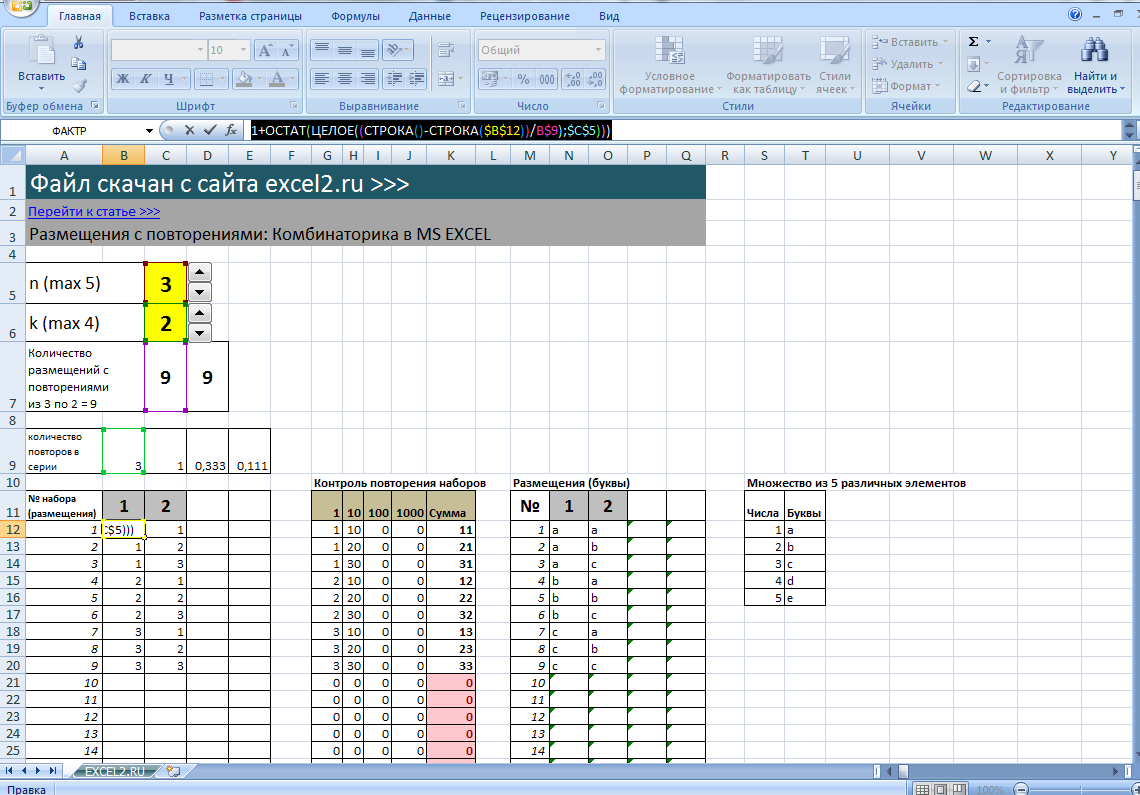This screenshot has height=795, width=1140.
Task: Increase n with spinner up arrow
Action: 200,273
